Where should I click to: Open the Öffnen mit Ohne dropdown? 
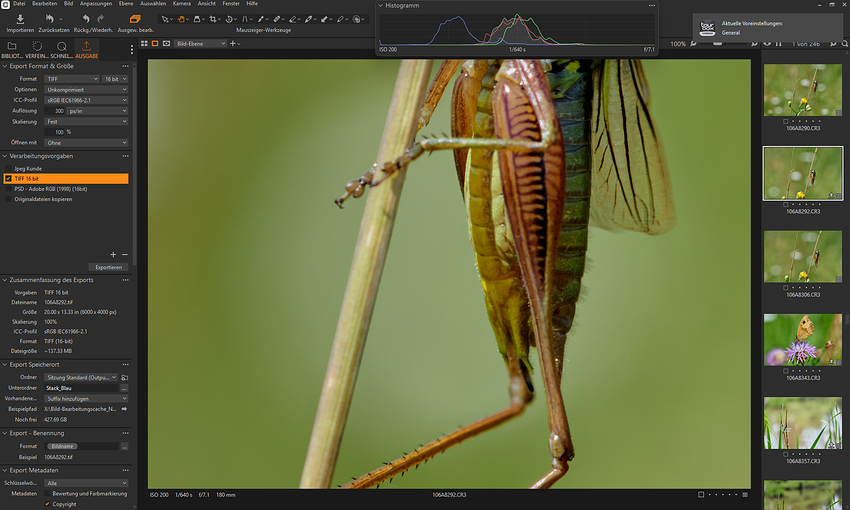(86, 143)
